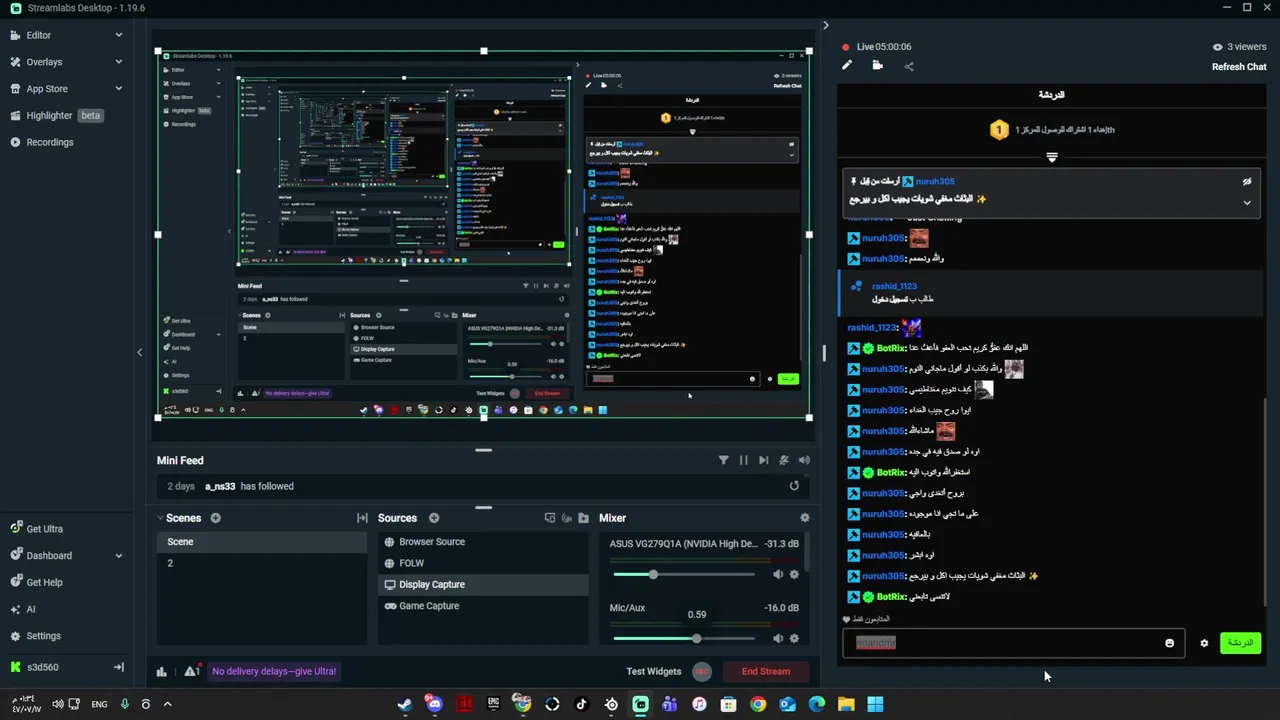Click the camera icon in chat header
Viewport: 1280px width, 720px height.
point(877,66)
